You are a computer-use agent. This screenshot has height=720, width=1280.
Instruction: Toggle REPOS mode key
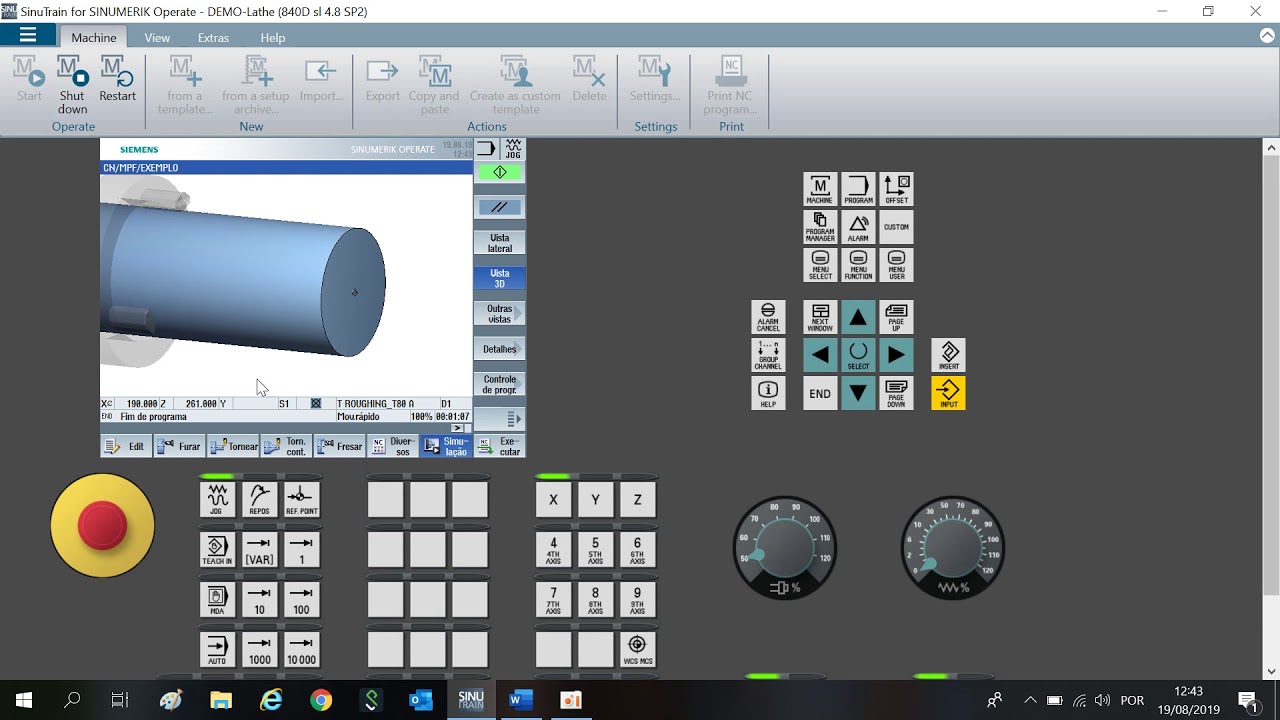pos(259,499)
